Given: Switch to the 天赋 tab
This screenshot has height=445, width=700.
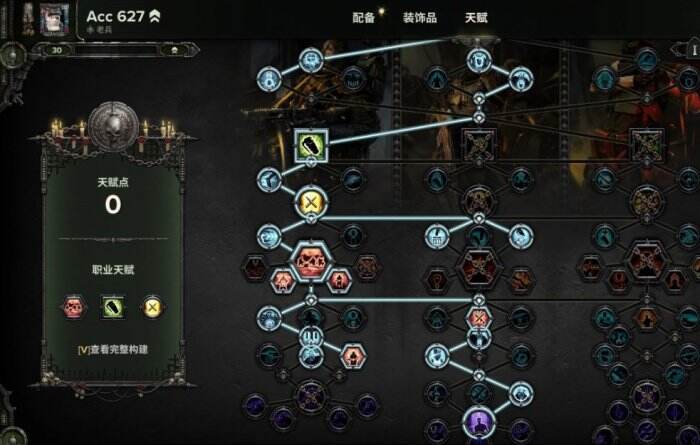Looking at the screenshot, I should click(476, 18).
